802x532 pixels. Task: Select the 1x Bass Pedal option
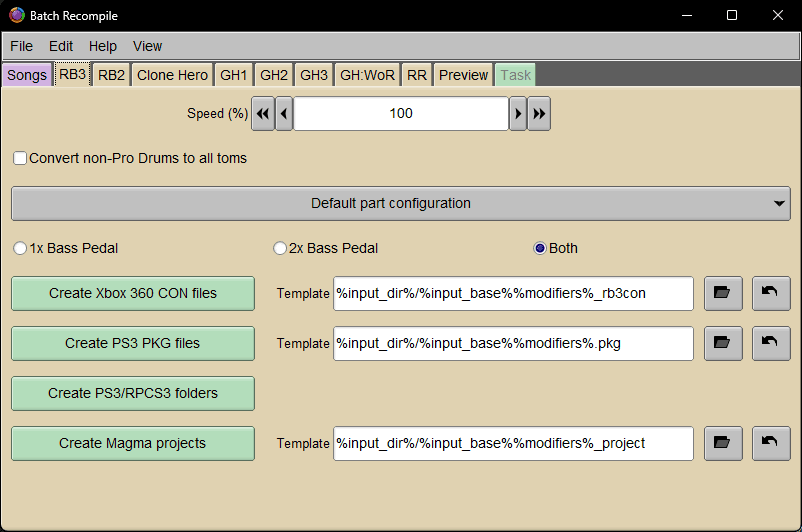(x=19, y=248)
